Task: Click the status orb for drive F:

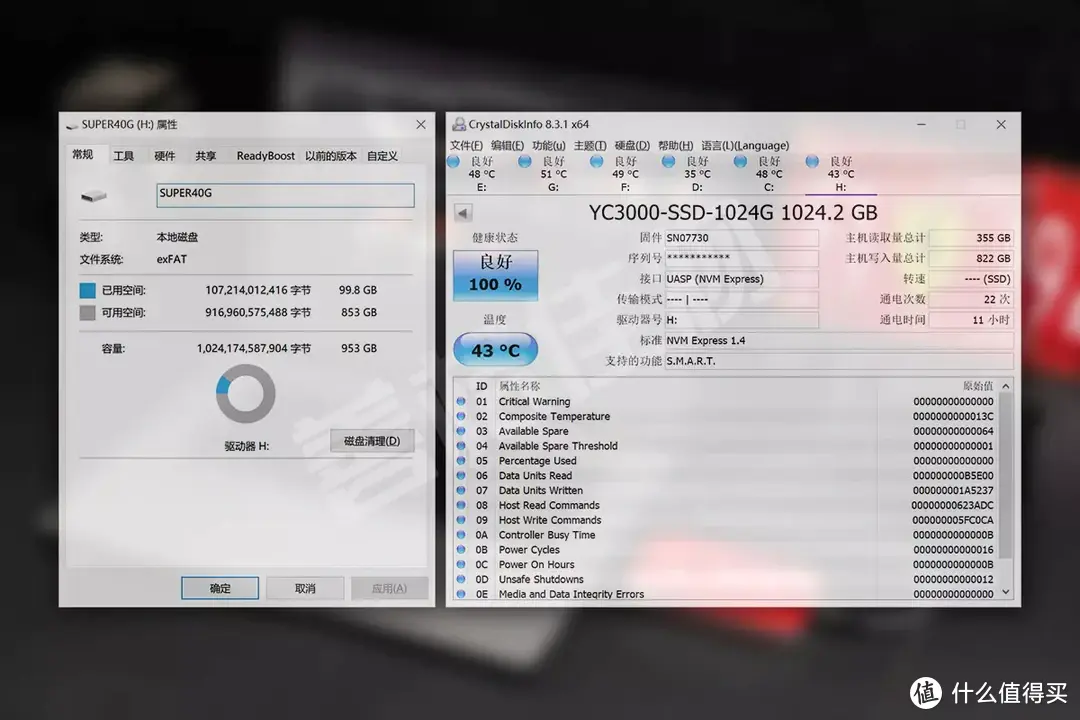Action: point(596,161)
